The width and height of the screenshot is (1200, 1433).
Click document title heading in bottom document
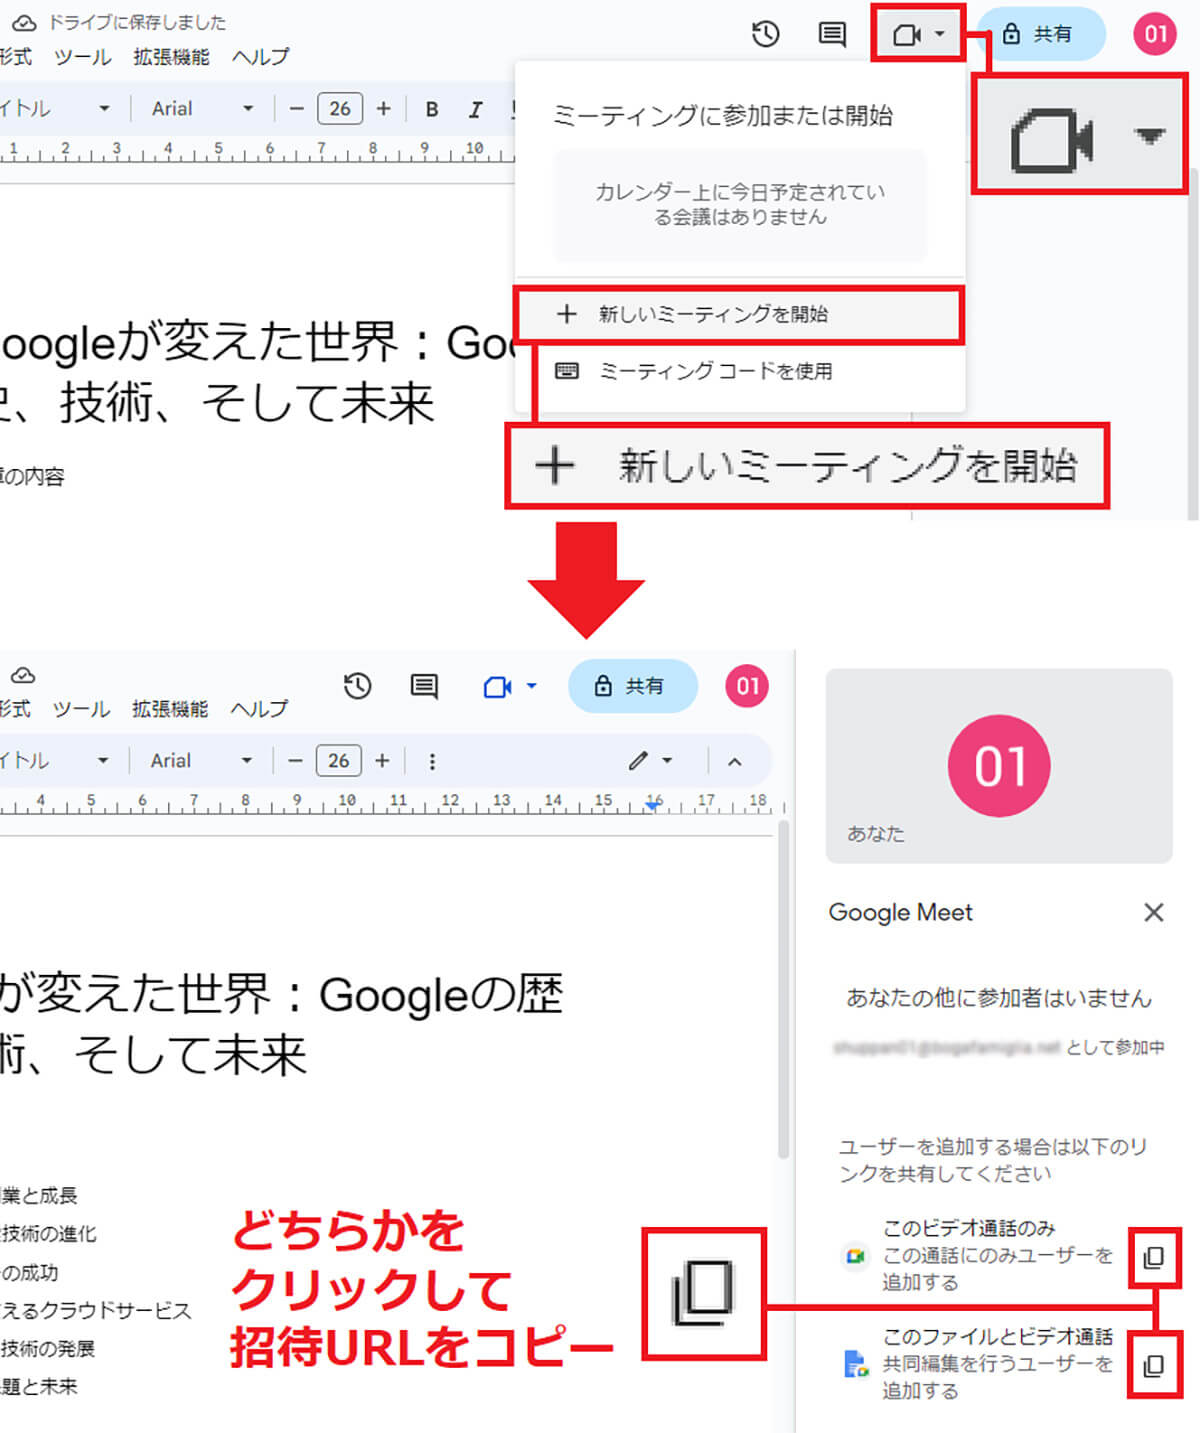(282, 1024)
